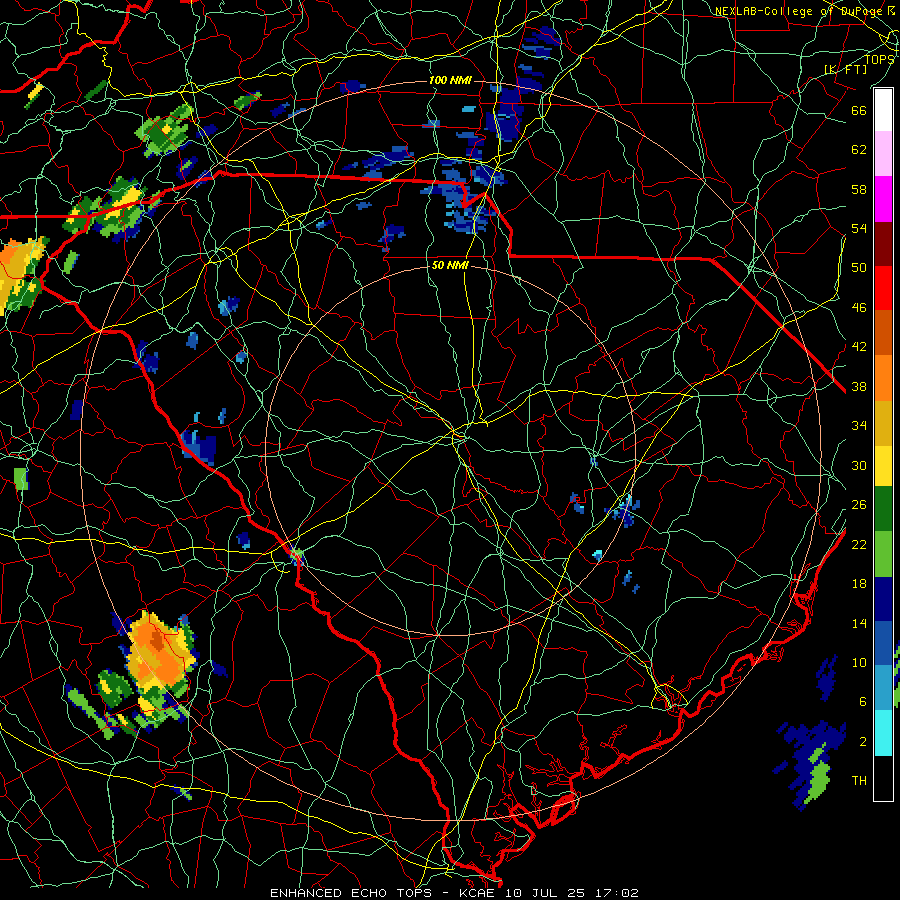Pick the sky blue legend swatch
Viewport: 900px width, 900px height.
click(883, 688)
